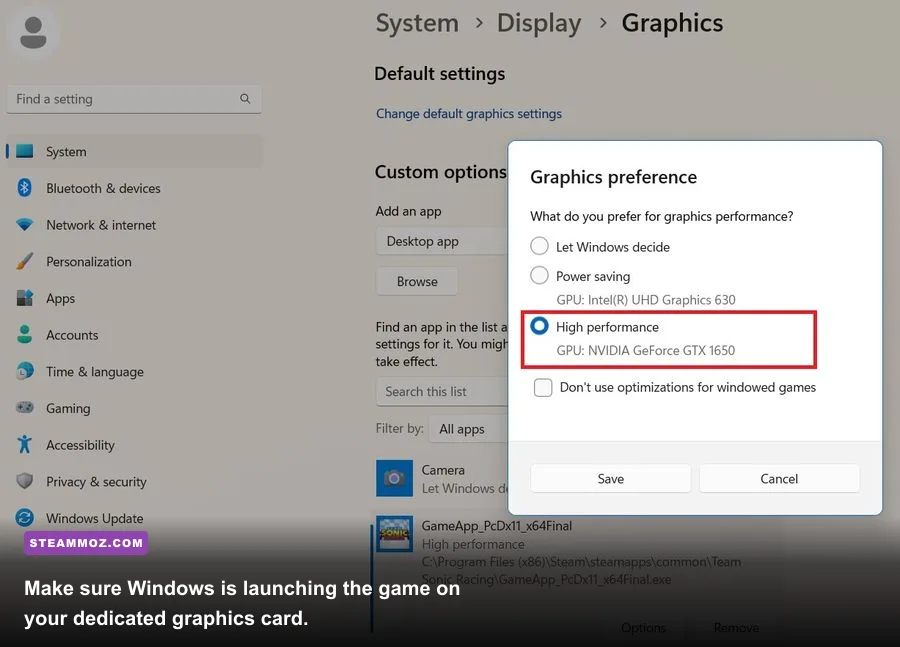
Task: Click Display in the breadcrumb
Action: click(539, 24)
